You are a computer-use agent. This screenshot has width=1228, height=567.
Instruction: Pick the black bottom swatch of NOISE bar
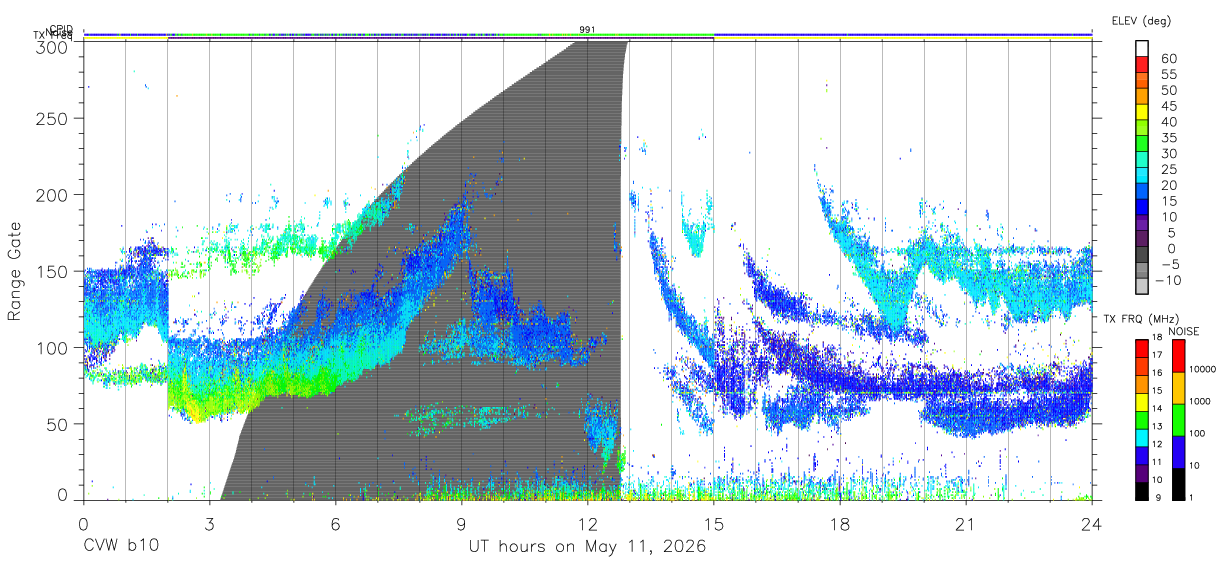point(1179,485)
